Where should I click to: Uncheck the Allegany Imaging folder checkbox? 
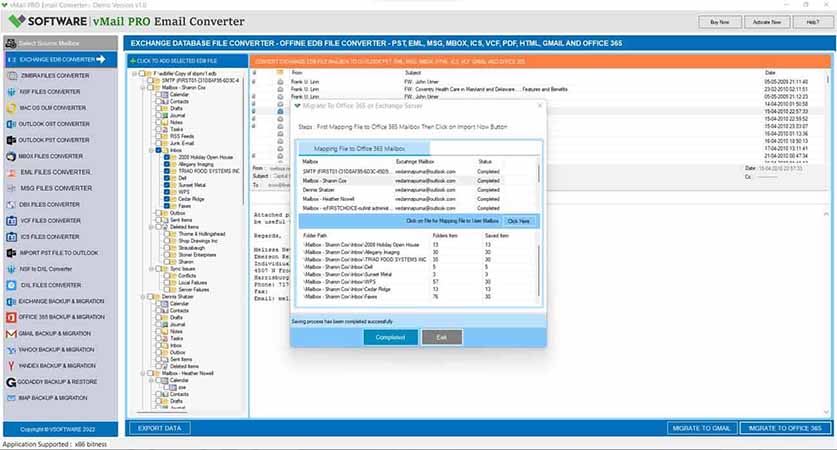click(x=167, y=164)
